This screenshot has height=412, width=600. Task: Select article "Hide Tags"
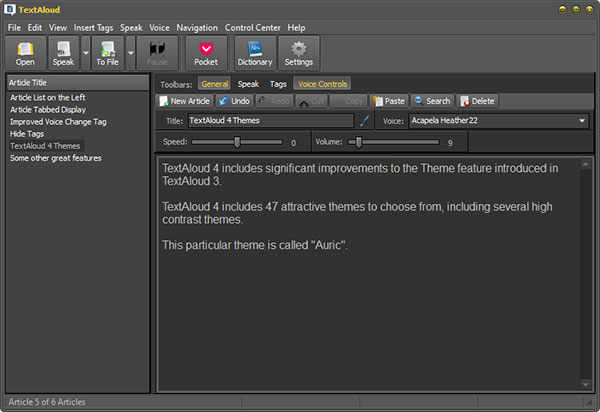[27, 134]
